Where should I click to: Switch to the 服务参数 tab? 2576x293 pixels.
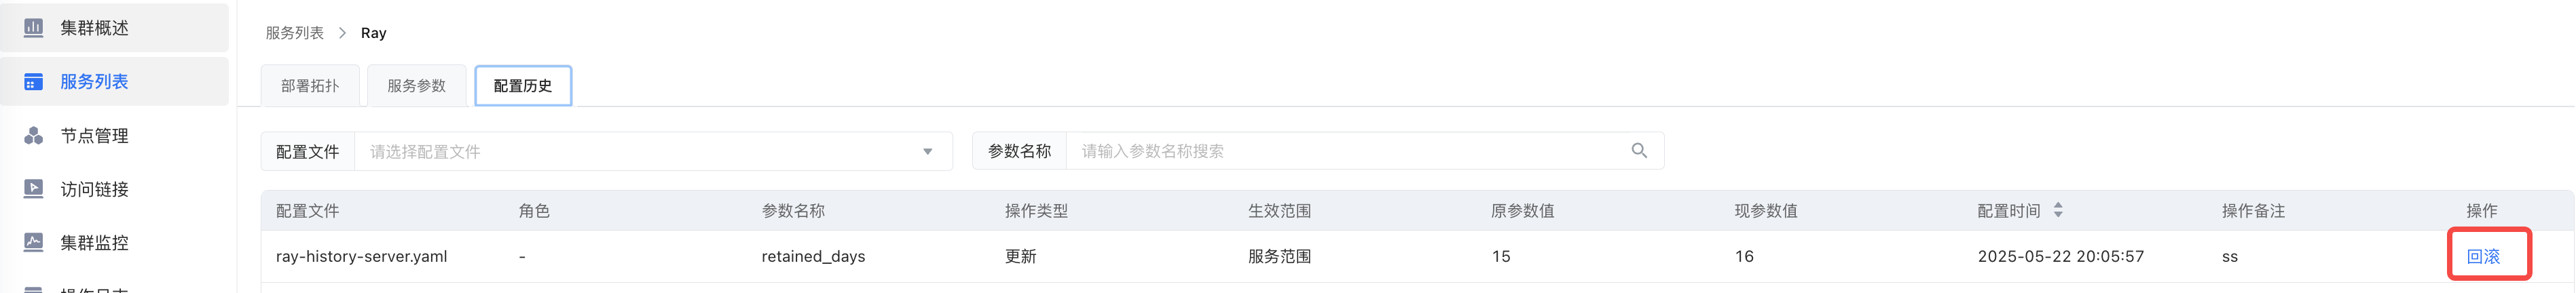[x=417, y=86]
